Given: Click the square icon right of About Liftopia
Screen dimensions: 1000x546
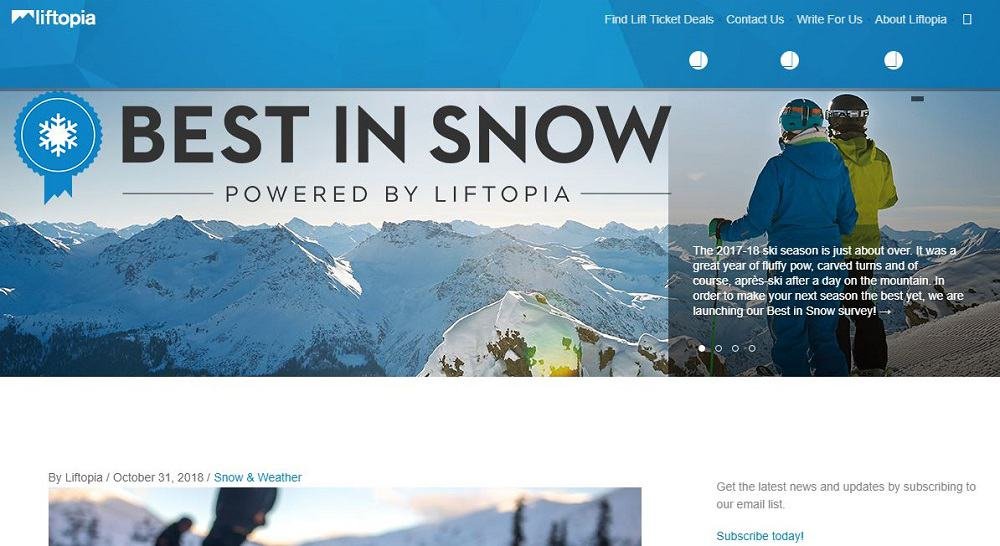Looking at the screenshot, I should tap(967, 20).
